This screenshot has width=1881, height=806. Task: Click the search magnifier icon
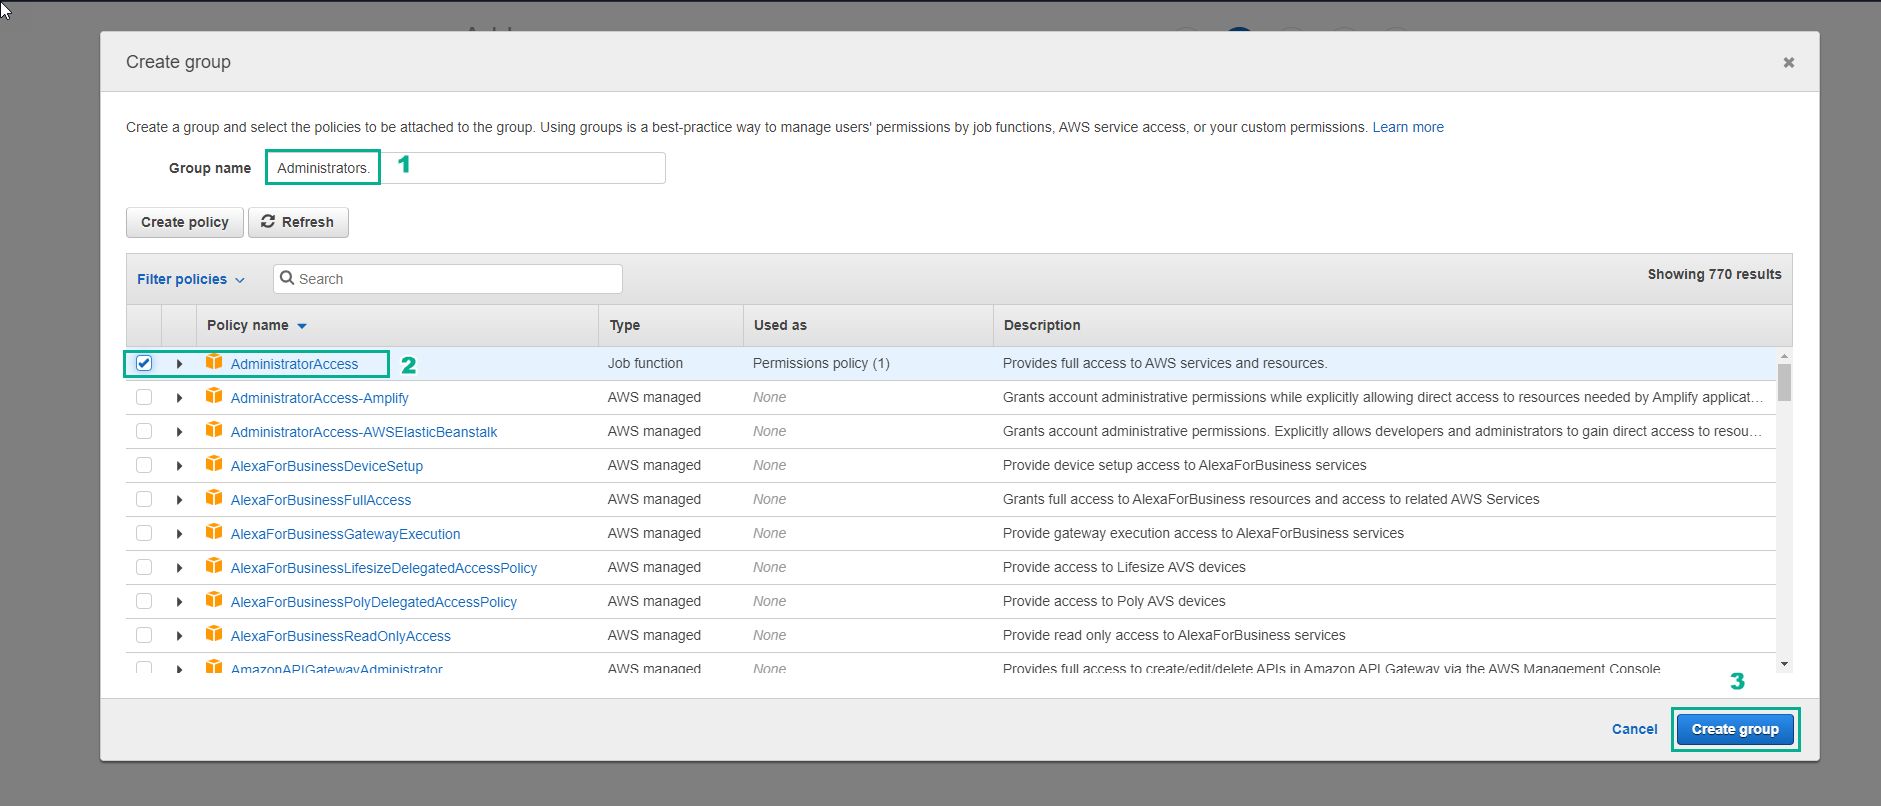click(287, 278)
